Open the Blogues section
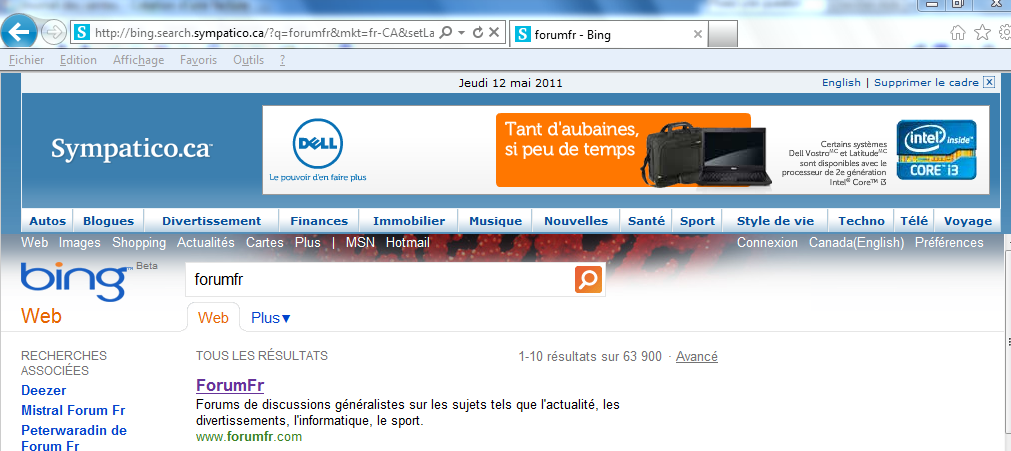Screen dimensions: 1011x451 108,221
